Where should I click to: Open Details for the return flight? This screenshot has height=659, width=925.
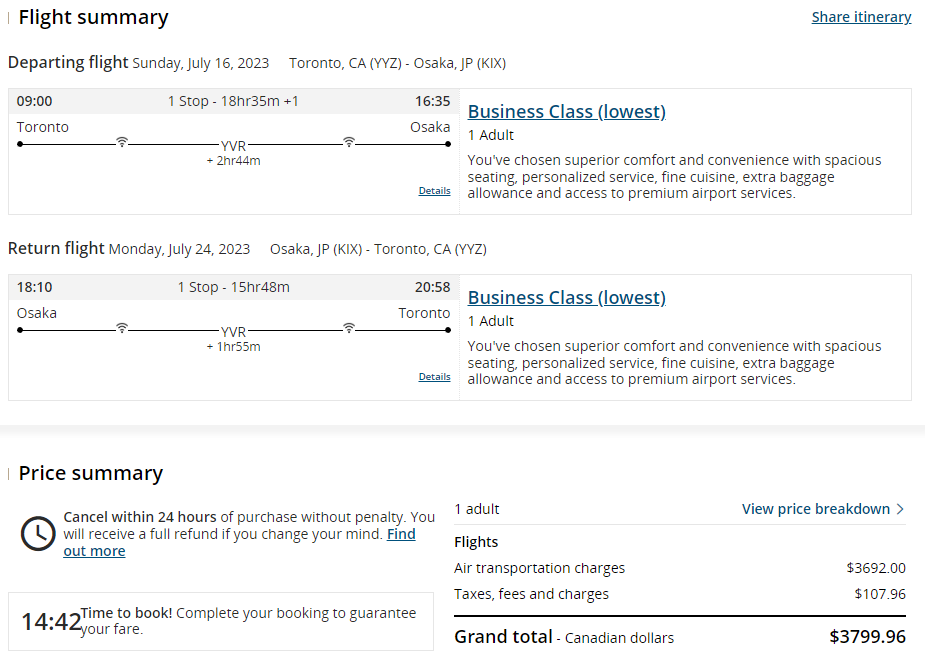[434, 376]
